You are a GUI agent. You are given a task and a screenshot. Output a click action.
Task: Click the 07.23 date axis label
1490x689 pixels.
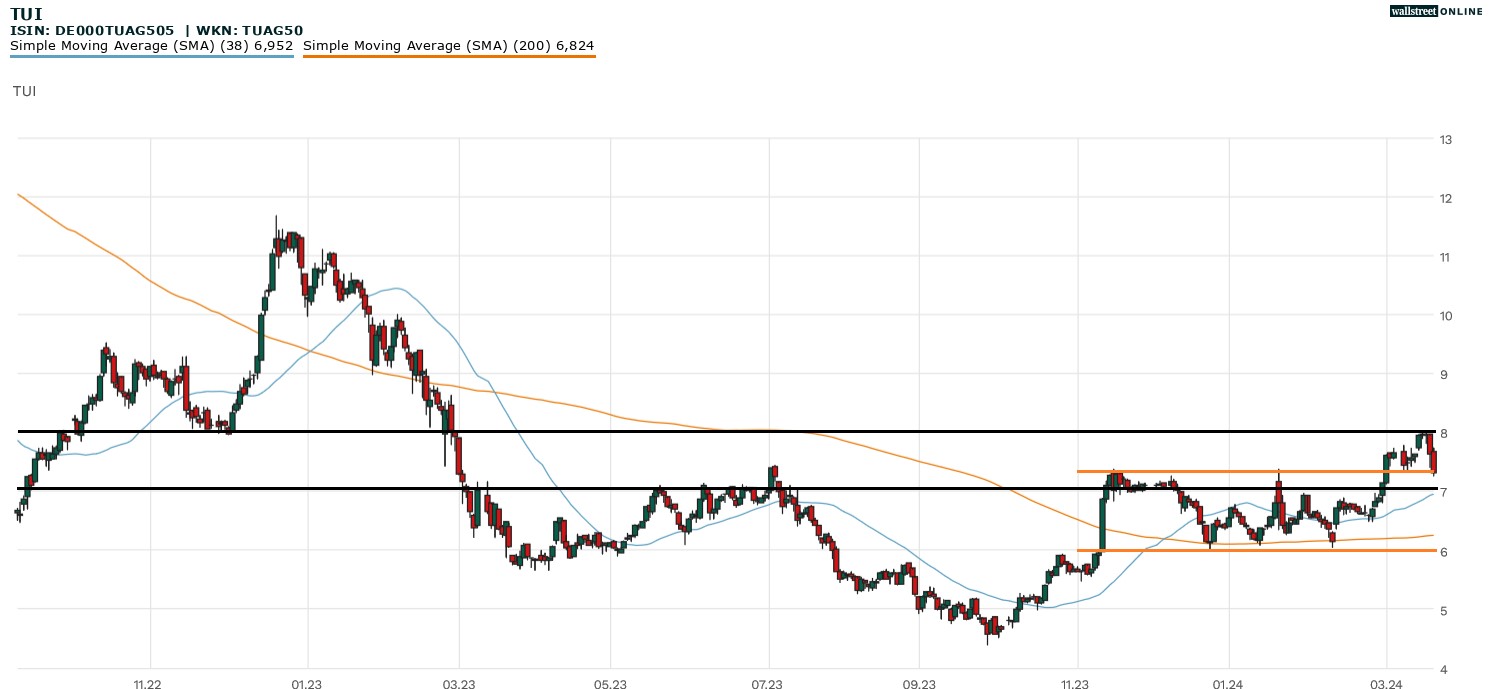click(x=767, y=684)
